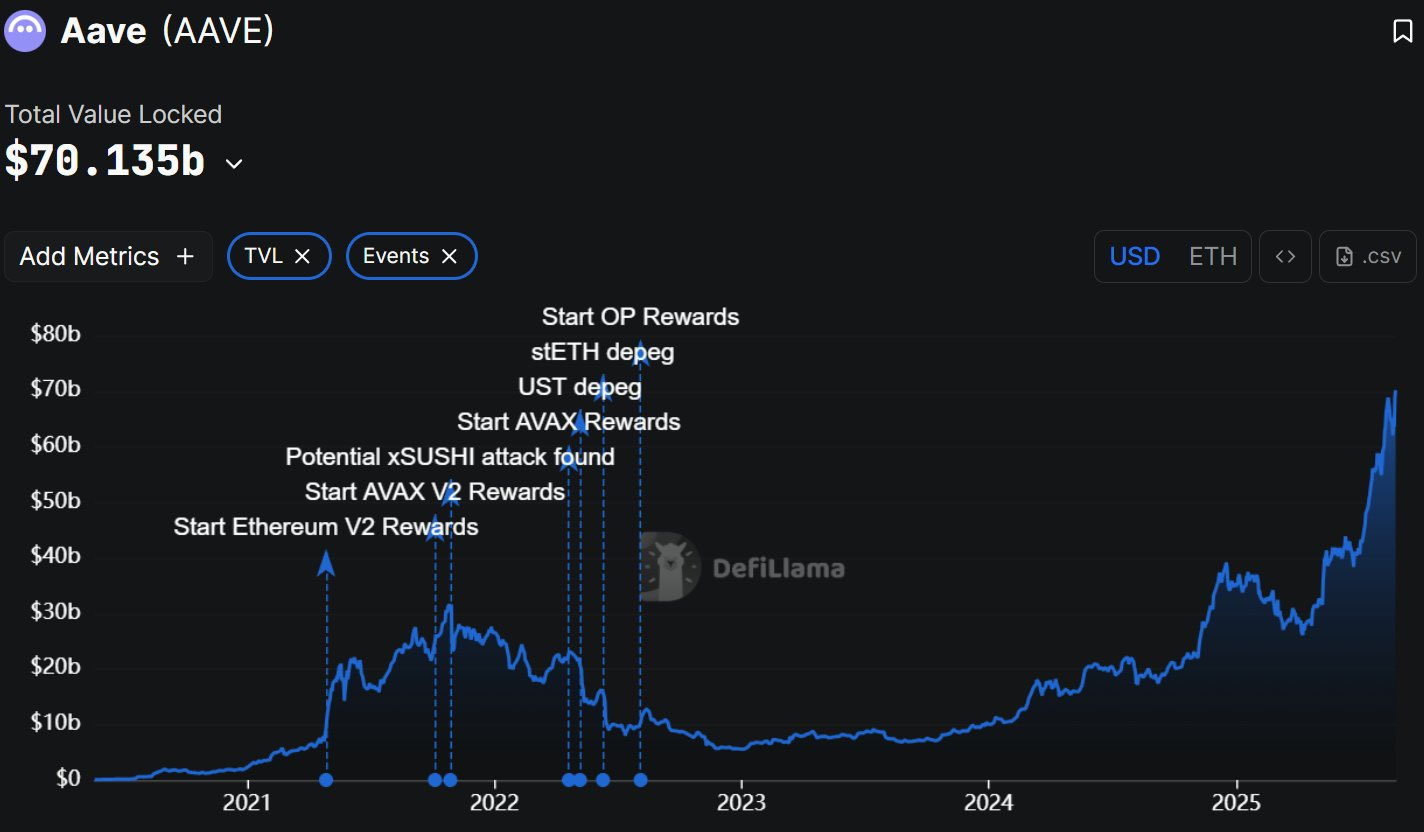Click the 2023 x-axis label
The width and height of the screenshot is (1424, 832).
[x=741, y=803]
